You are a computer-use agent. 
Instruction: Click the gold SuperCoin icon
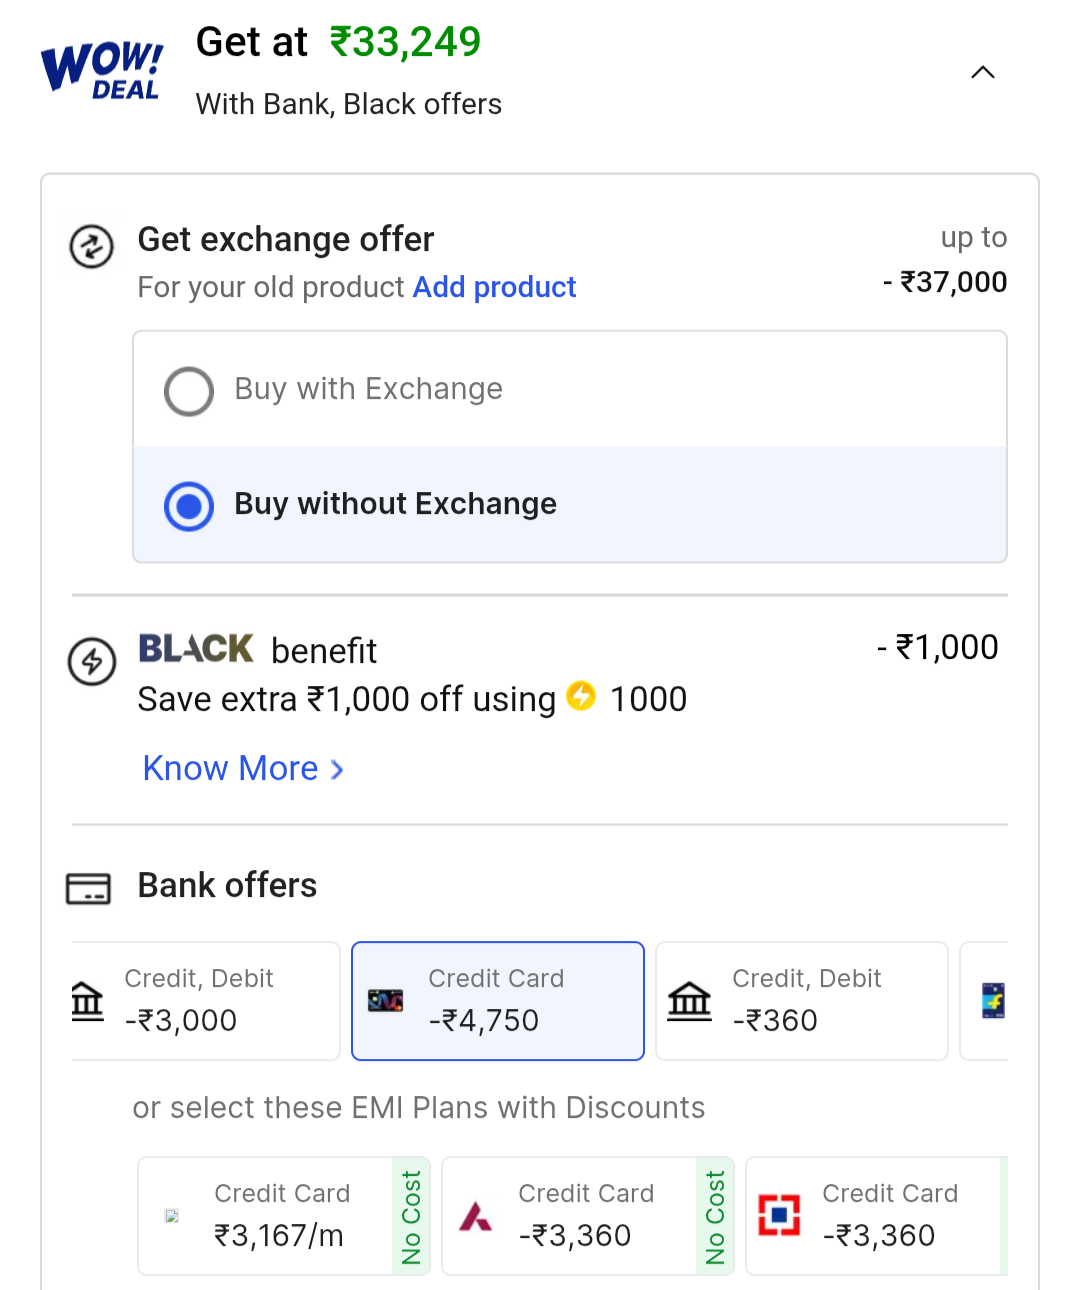(x=581, y=695)
